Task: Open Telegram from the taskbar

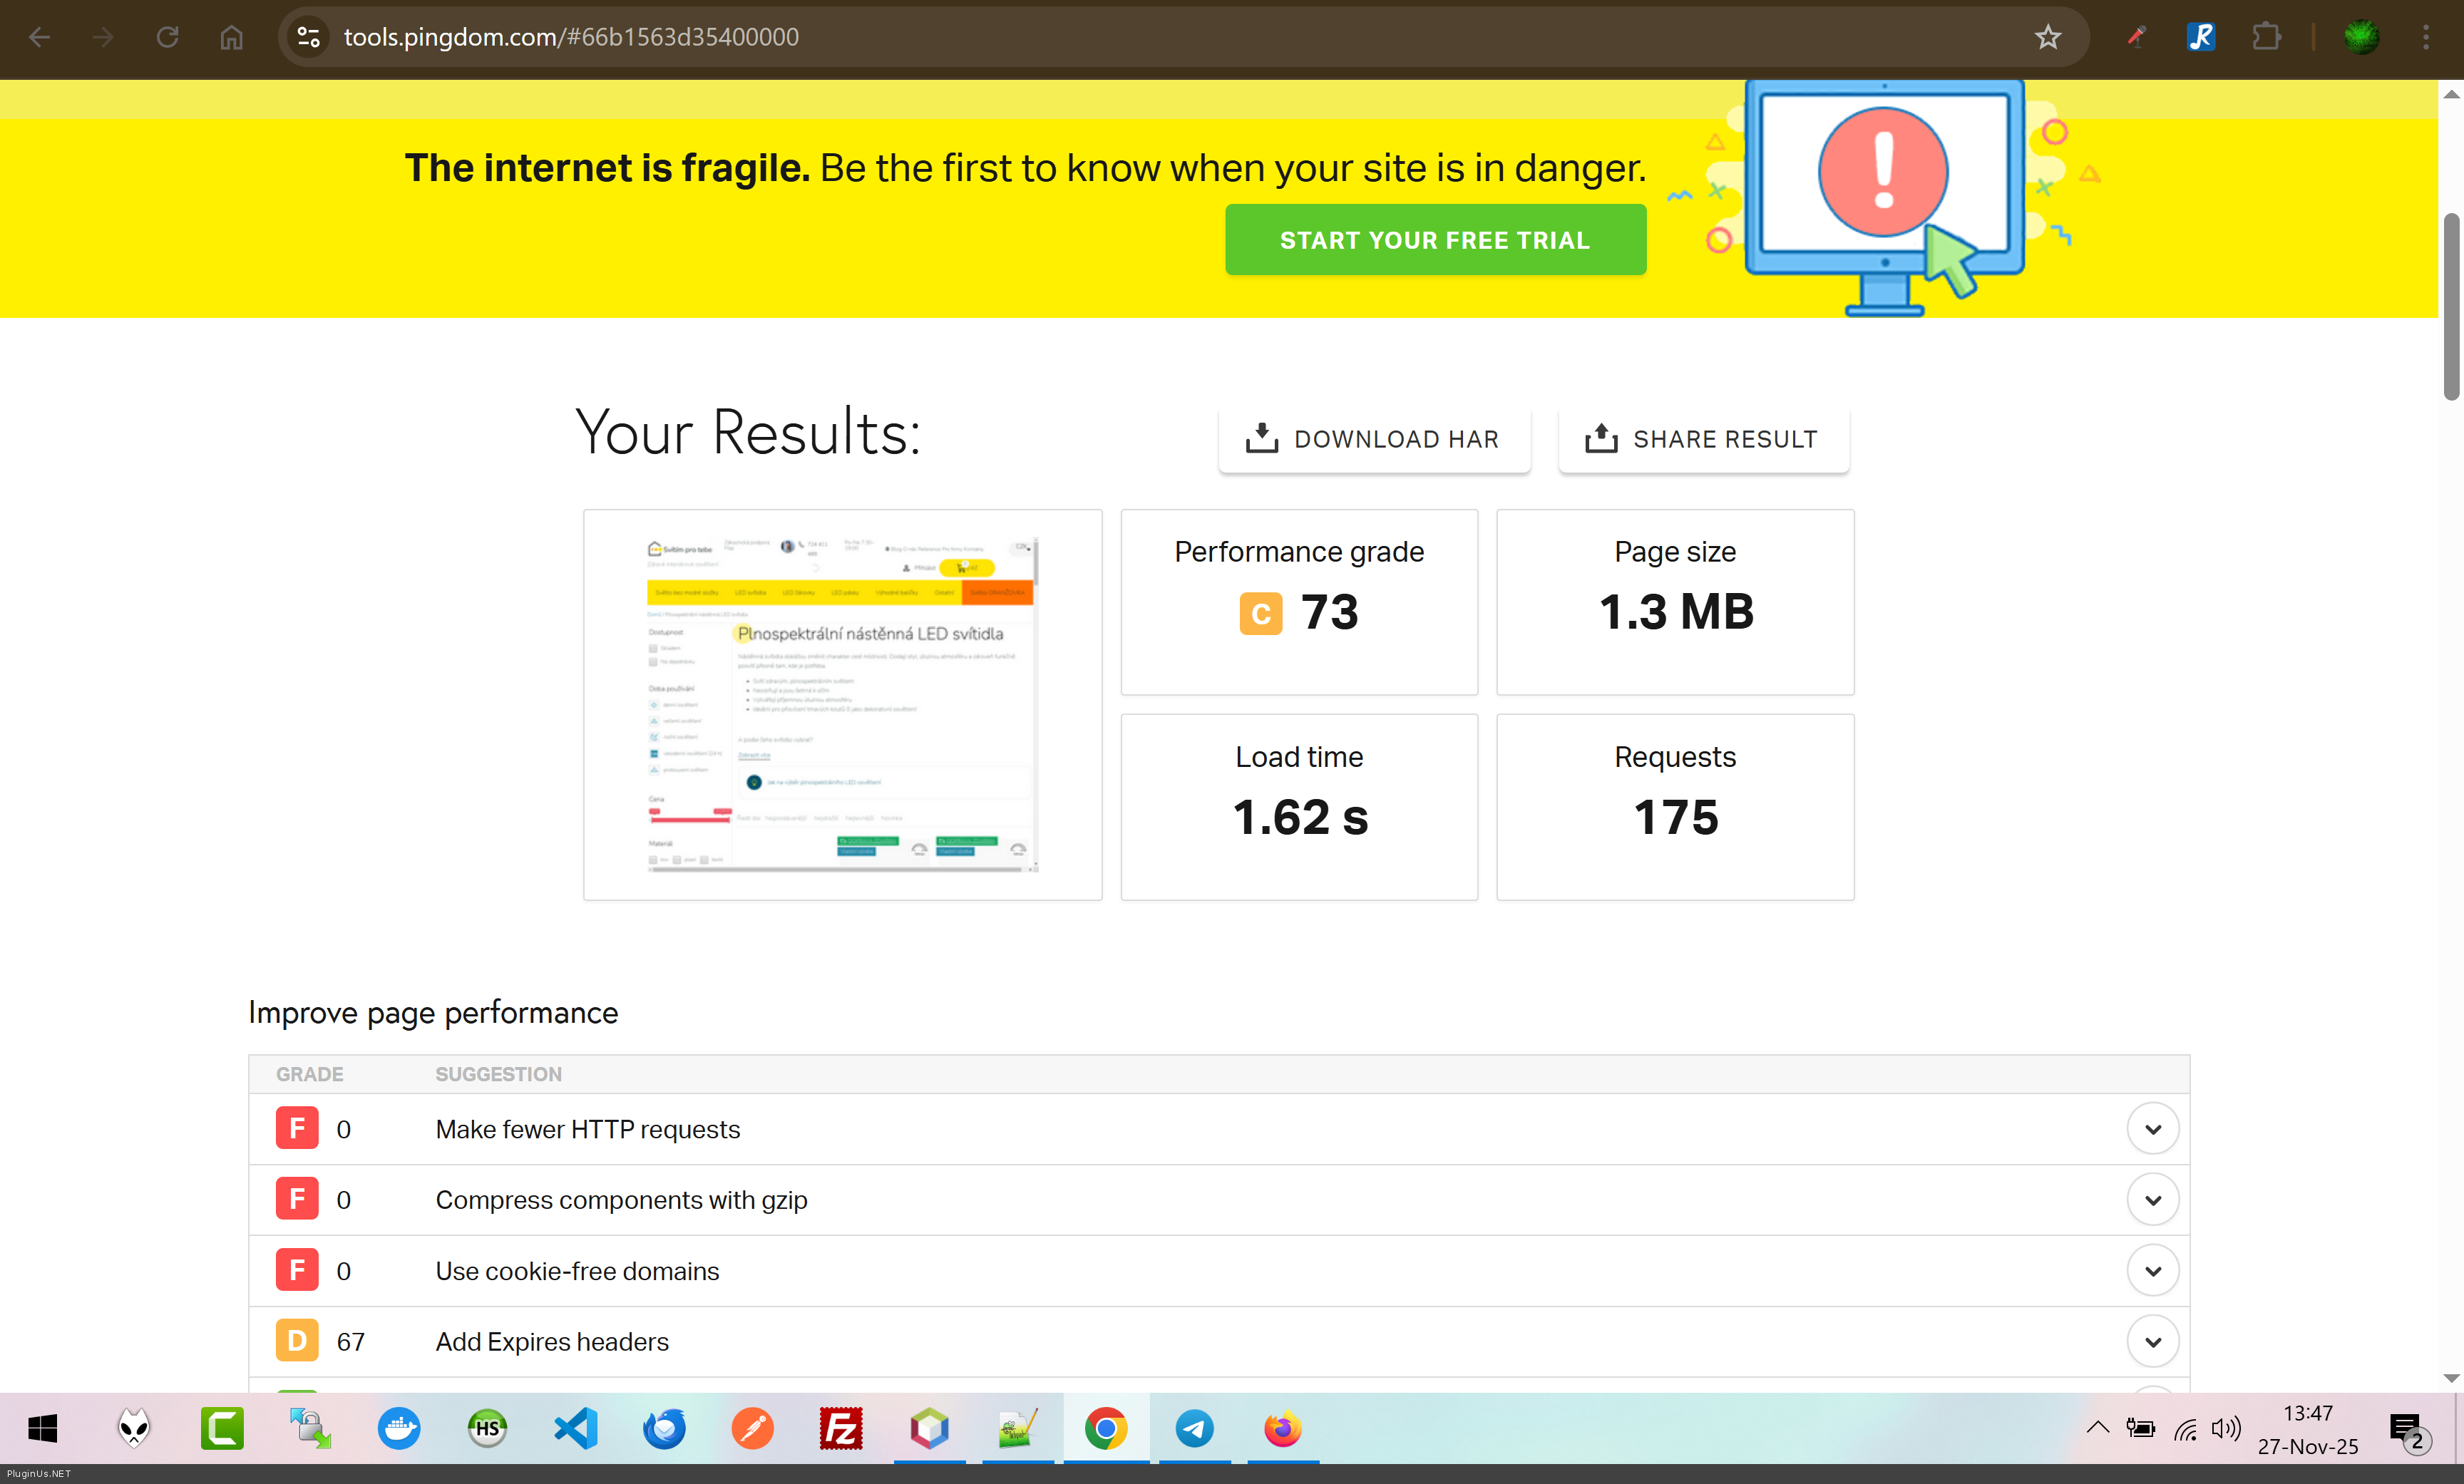Action: tap(1194, 1428)
